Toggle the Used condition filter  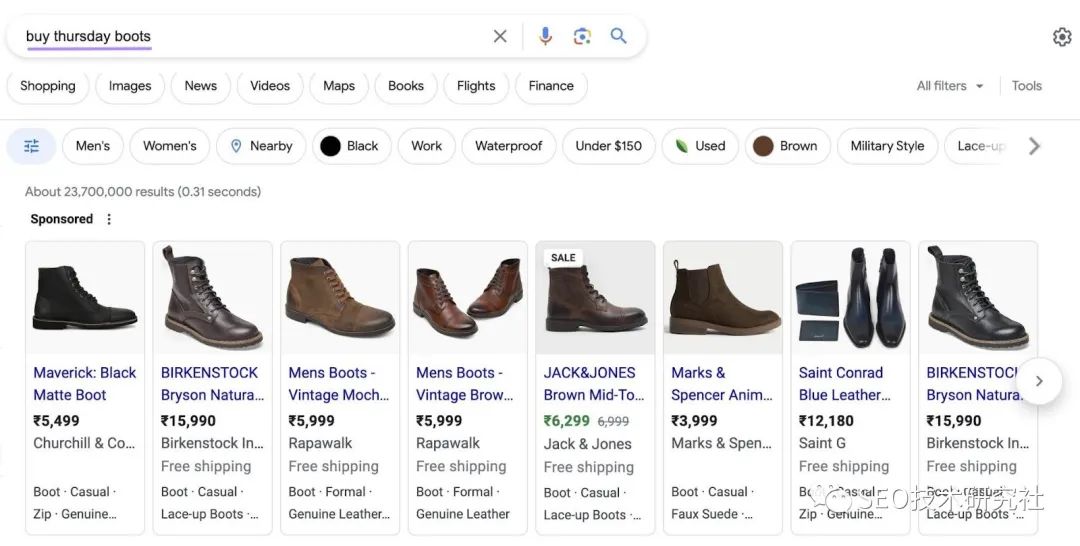[x=700, y=146]
